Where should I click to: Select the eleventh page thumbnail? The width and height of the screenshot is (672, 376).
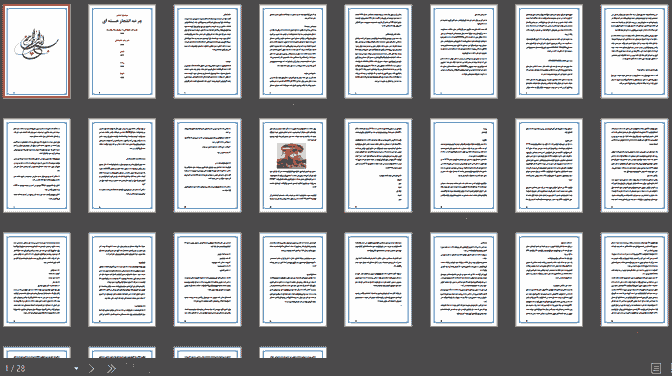[207, 165]
